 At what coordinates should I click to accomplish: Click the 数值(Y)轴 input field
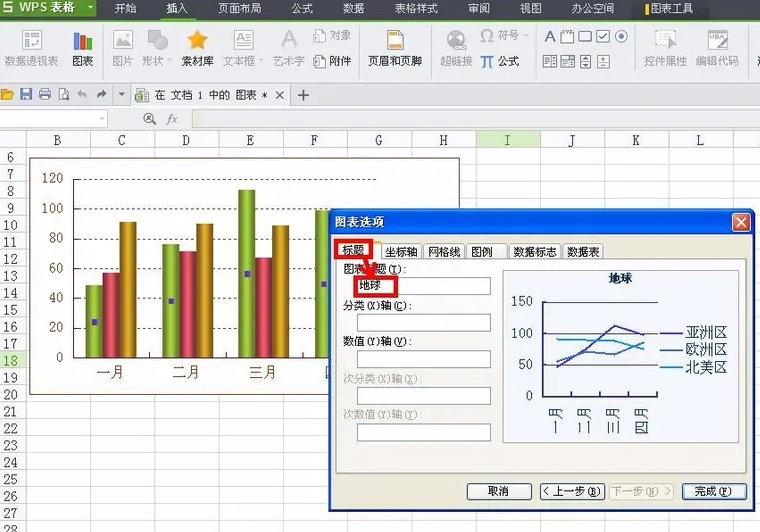[424, 359]
